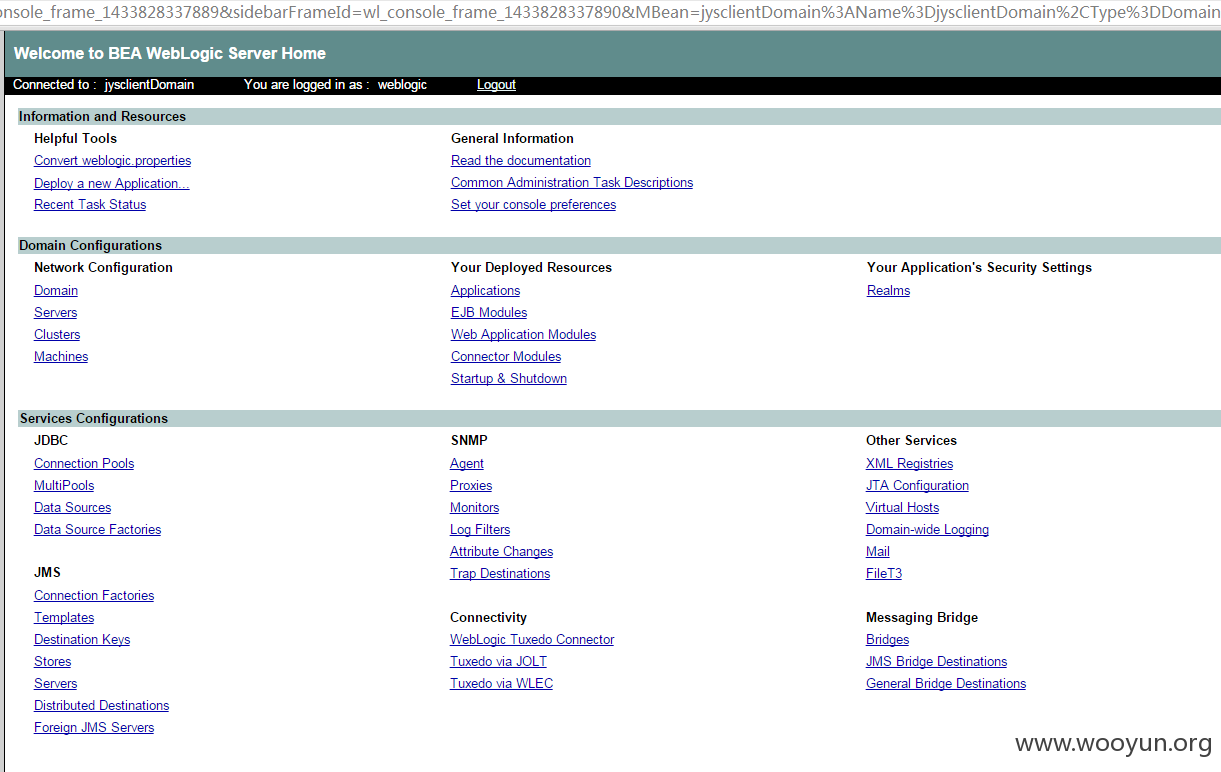Open Messaging Bridge Bridges link
Screen dimensions: 1221x772
(x=887, y=640)
